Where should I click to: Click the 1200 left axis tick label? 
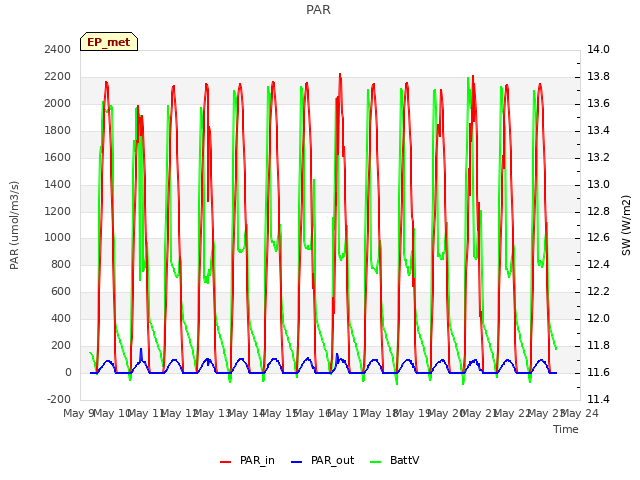58,211
